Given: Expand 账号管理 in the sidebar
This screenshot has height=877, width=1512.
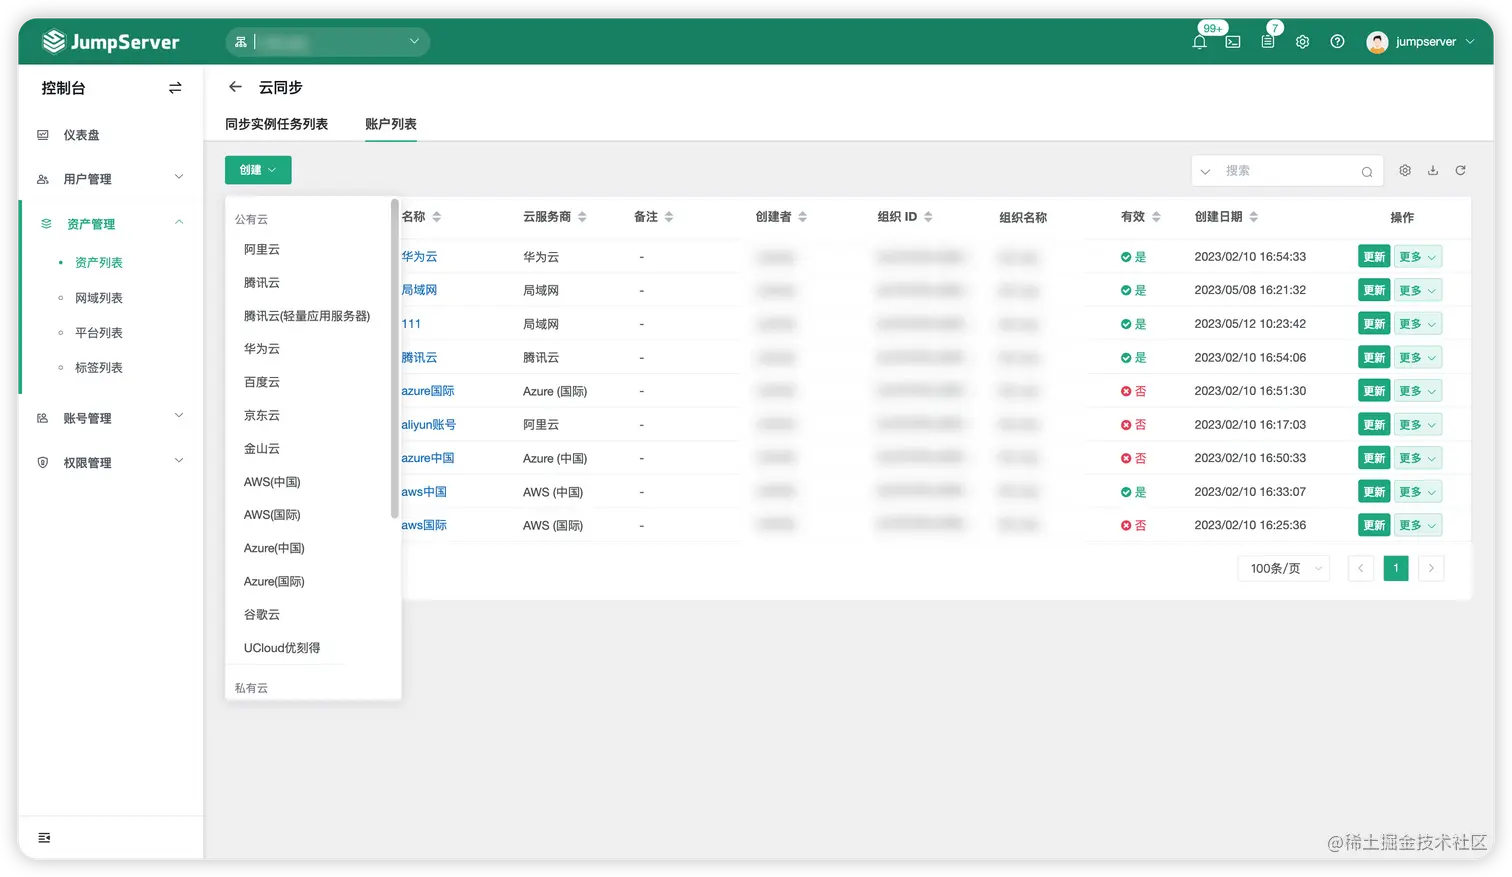Looking at the screenshot, I should (179, 416).
